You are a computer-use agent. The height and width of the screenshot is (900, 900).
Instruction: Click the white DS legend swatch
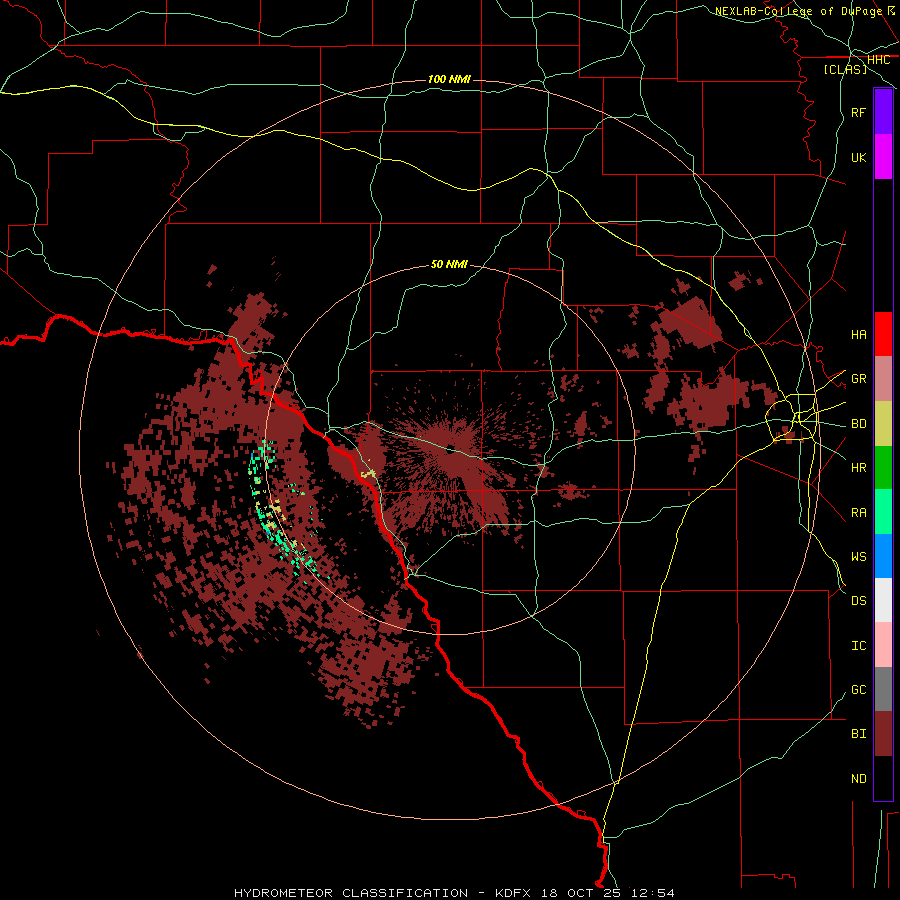point(883,600)
